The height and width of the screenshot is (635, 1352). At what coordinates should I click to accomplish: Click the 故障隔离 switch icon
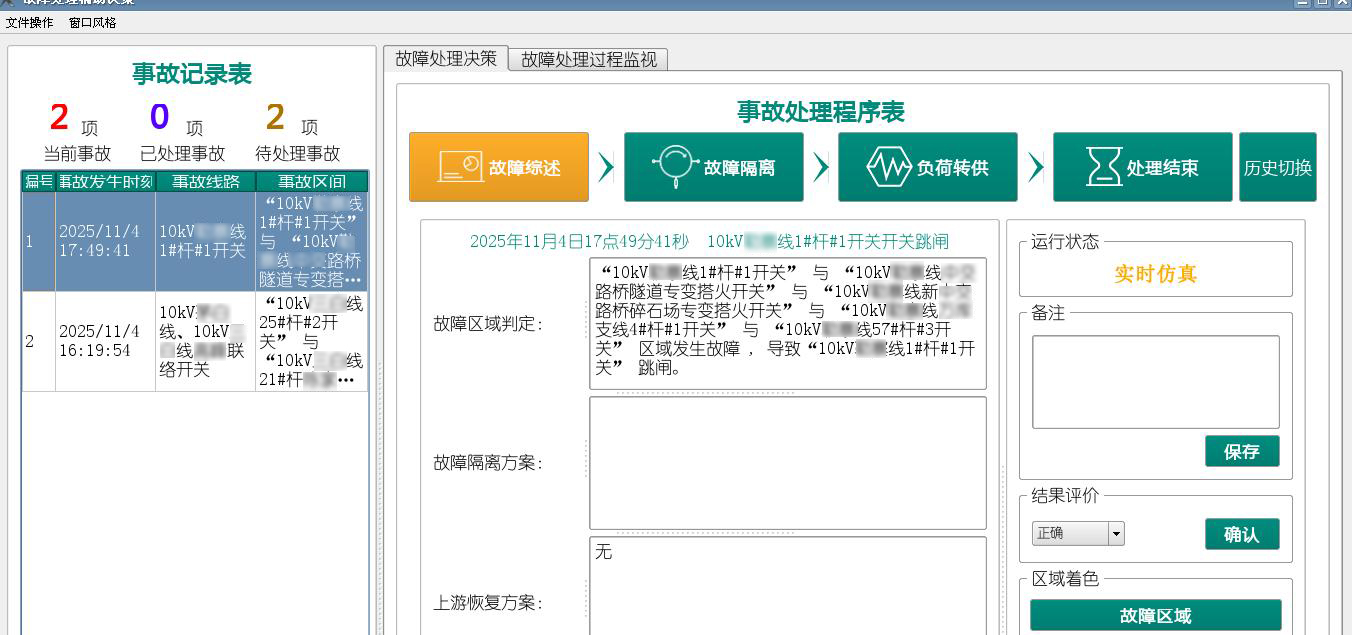tap(675, 166)
